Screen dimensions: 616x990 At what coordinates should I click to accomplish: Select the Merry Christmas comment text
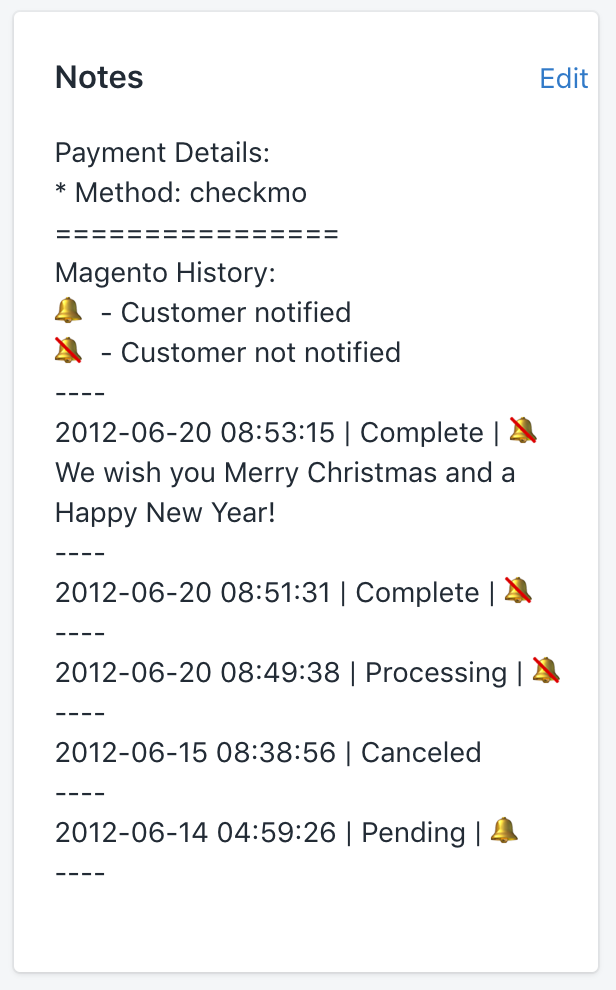(x=285, y=492)
